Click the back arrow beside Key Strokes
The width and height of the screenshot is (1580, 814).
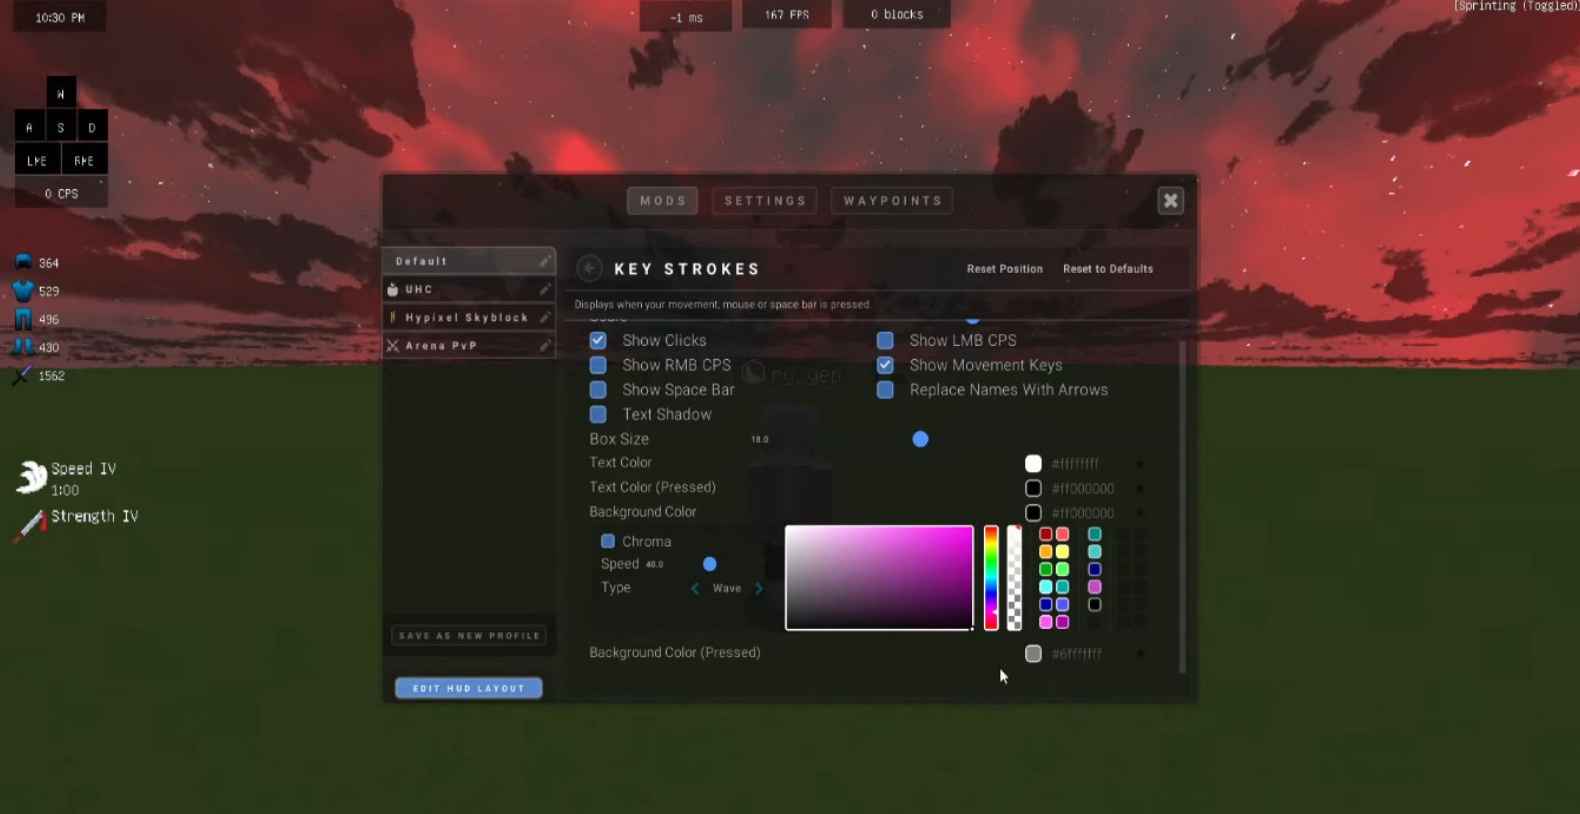coord(589,268)
